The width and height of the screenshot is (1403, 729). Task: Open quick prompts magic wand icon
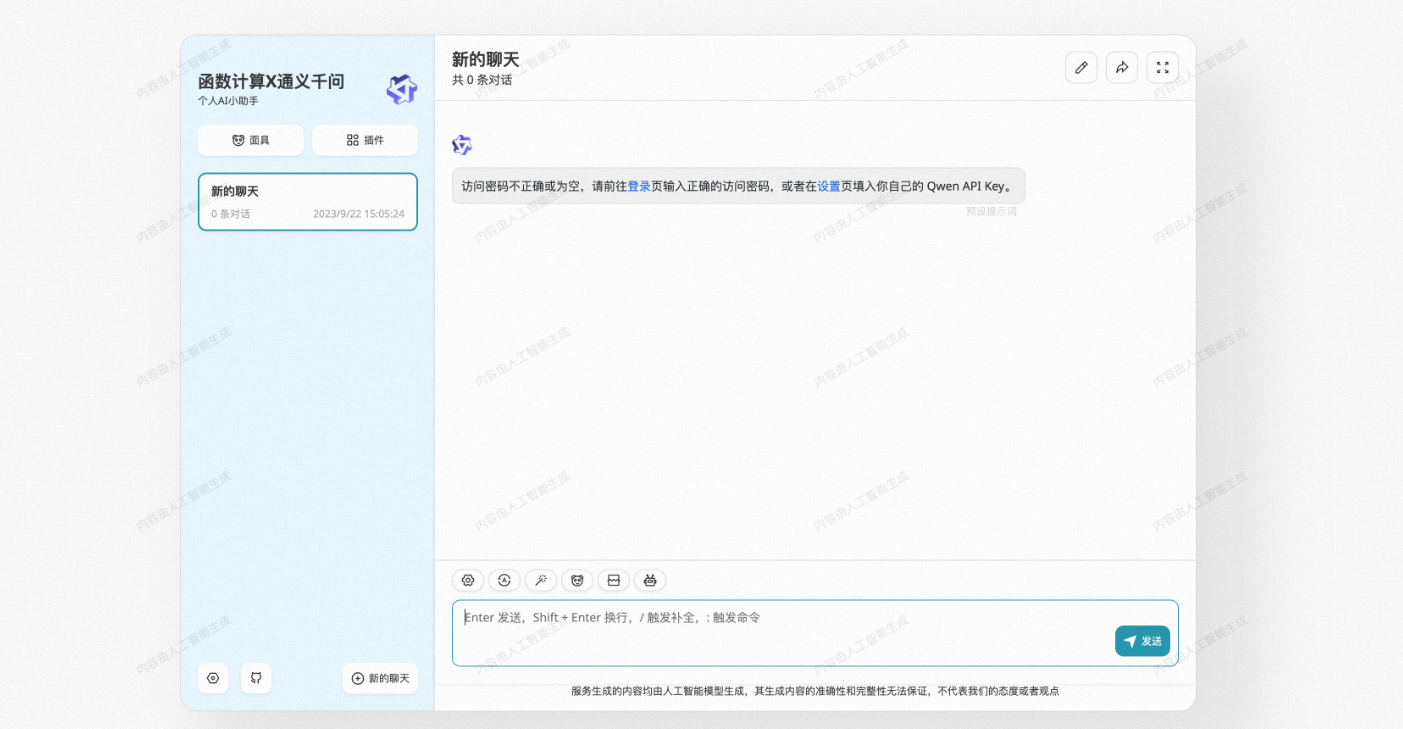541,580
